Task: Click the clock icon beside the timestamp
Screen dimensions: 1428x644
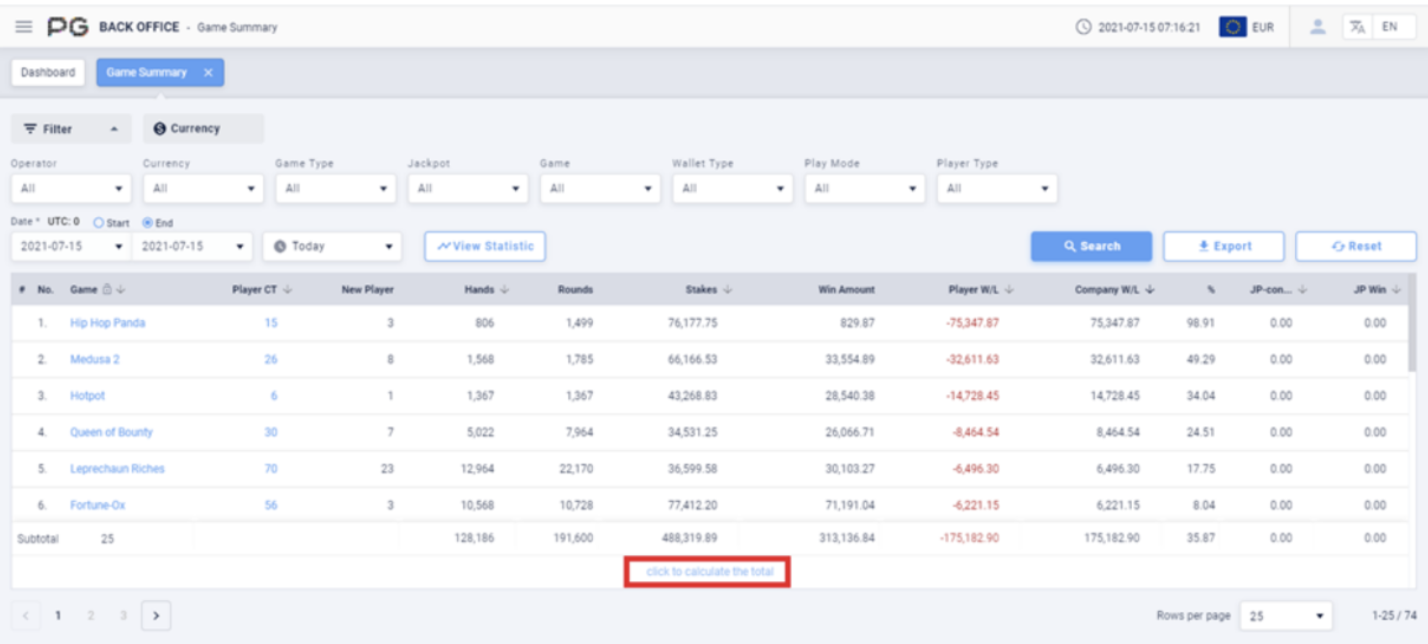Action: [1083, 27]
